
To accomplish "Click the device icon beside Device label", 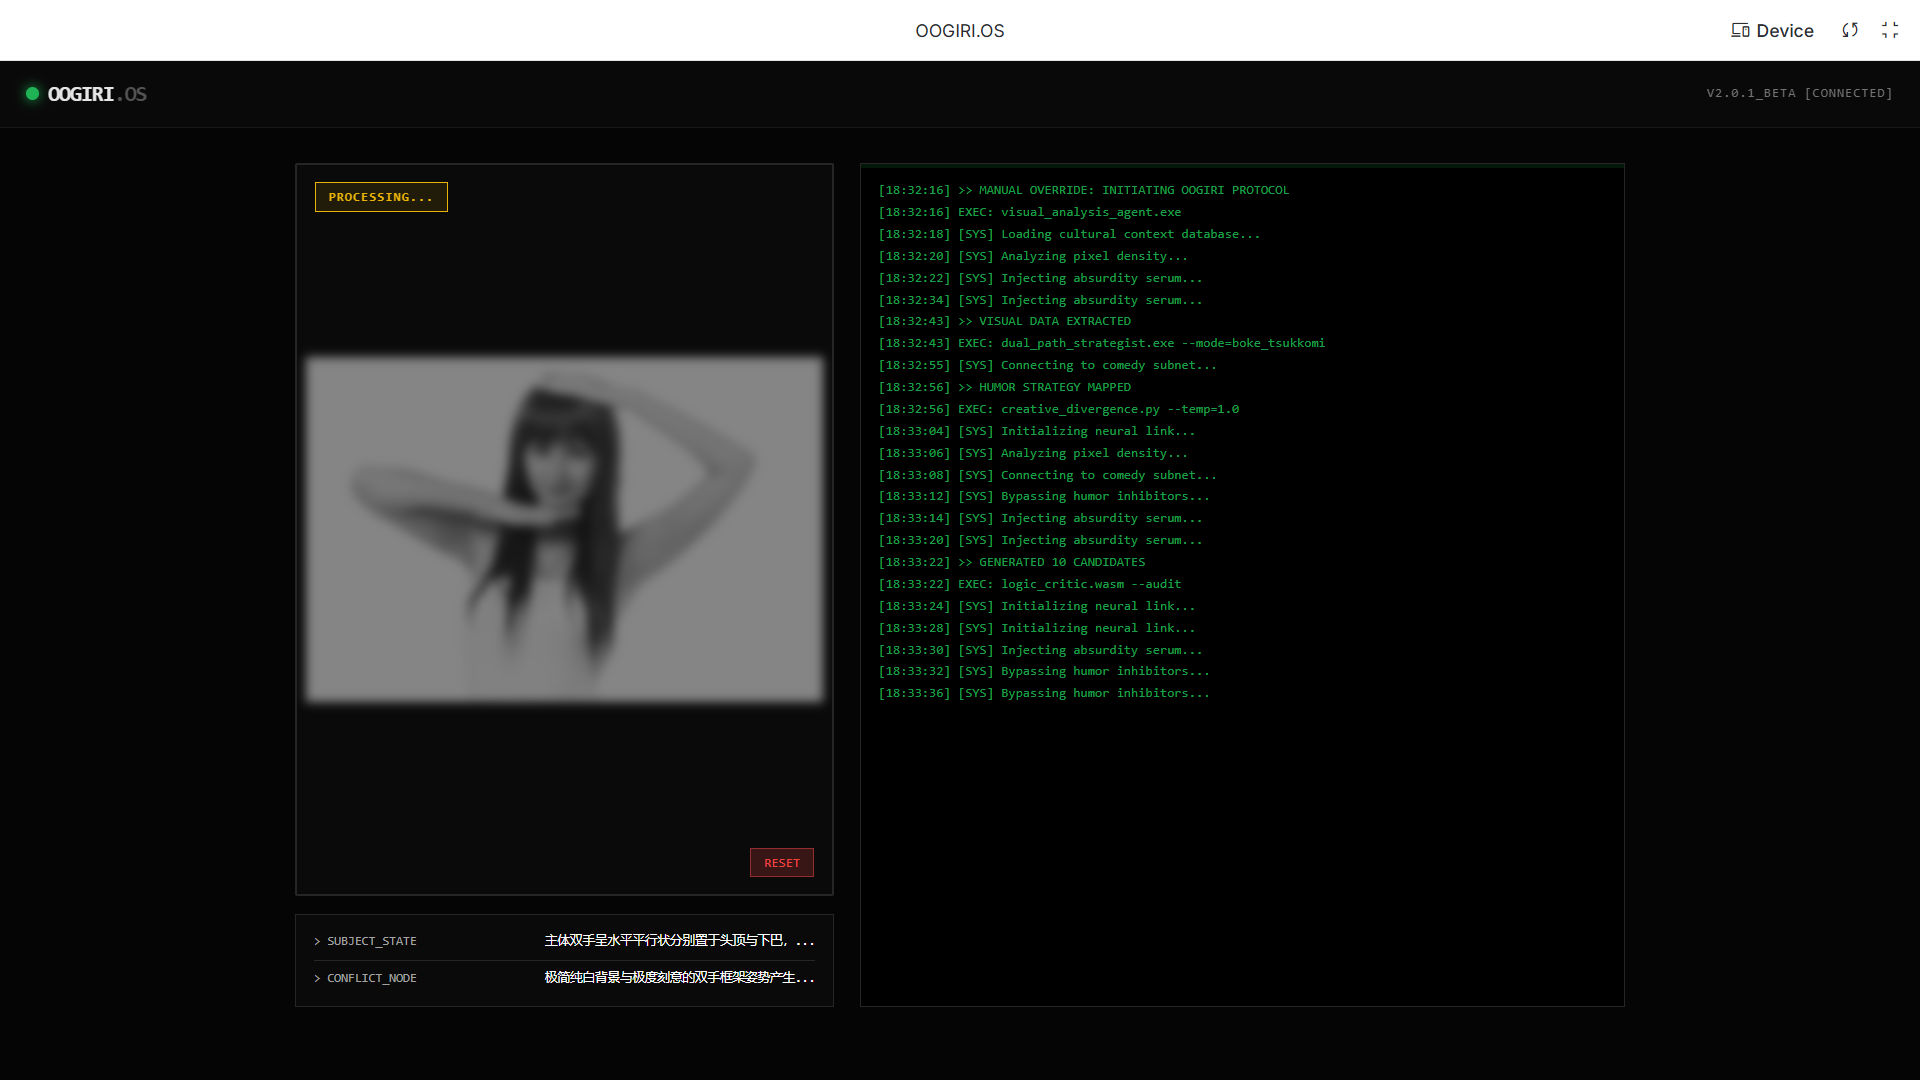I will coord(1740,30).
